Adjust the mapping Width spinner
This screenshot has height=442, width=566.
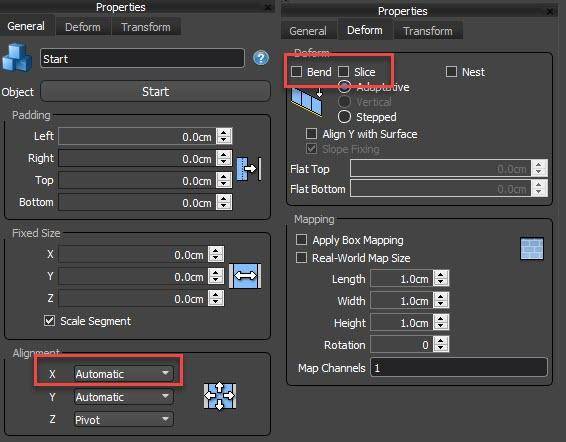coord(441,300)
